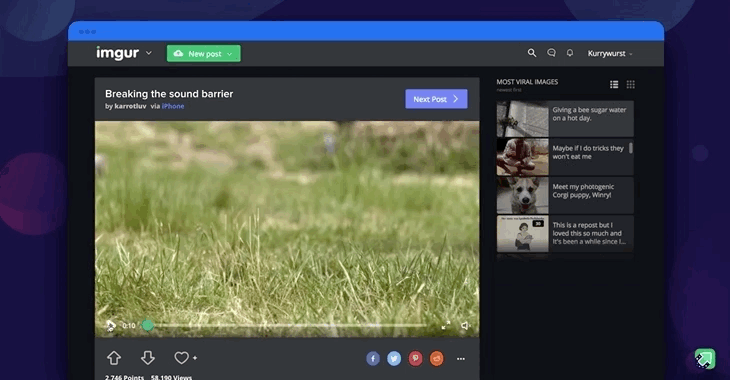Share post on Reddit
This screenshot has width=730, height=380.
click(437, 359)
